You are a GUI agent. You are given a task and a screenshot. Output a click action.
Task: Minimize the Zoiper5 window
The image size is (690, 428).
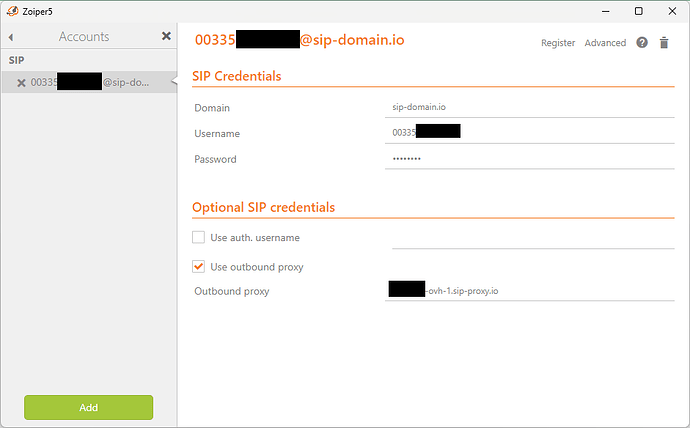click(x=606, y=11)
